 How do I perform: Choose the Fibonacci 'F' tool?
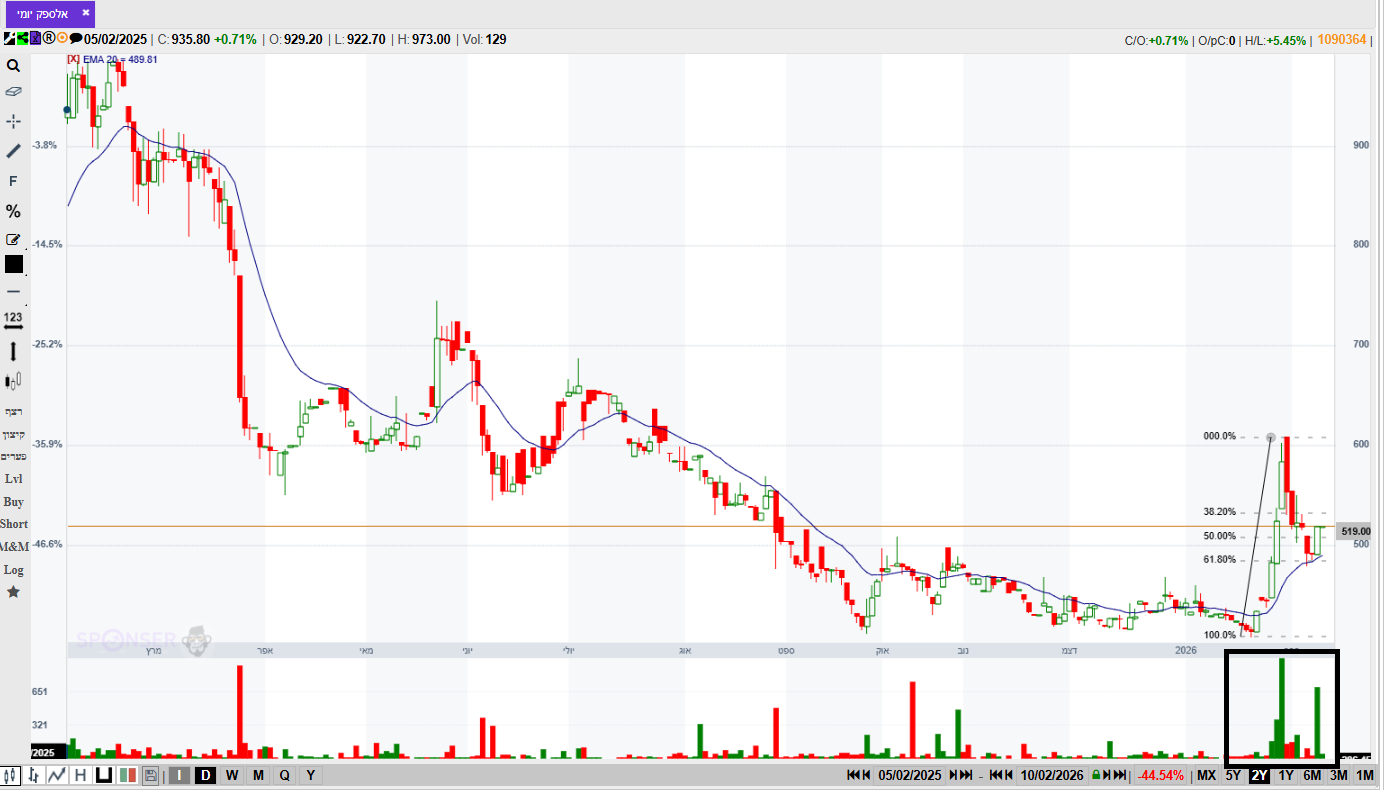pyautogui.click(x=13, y=181)
